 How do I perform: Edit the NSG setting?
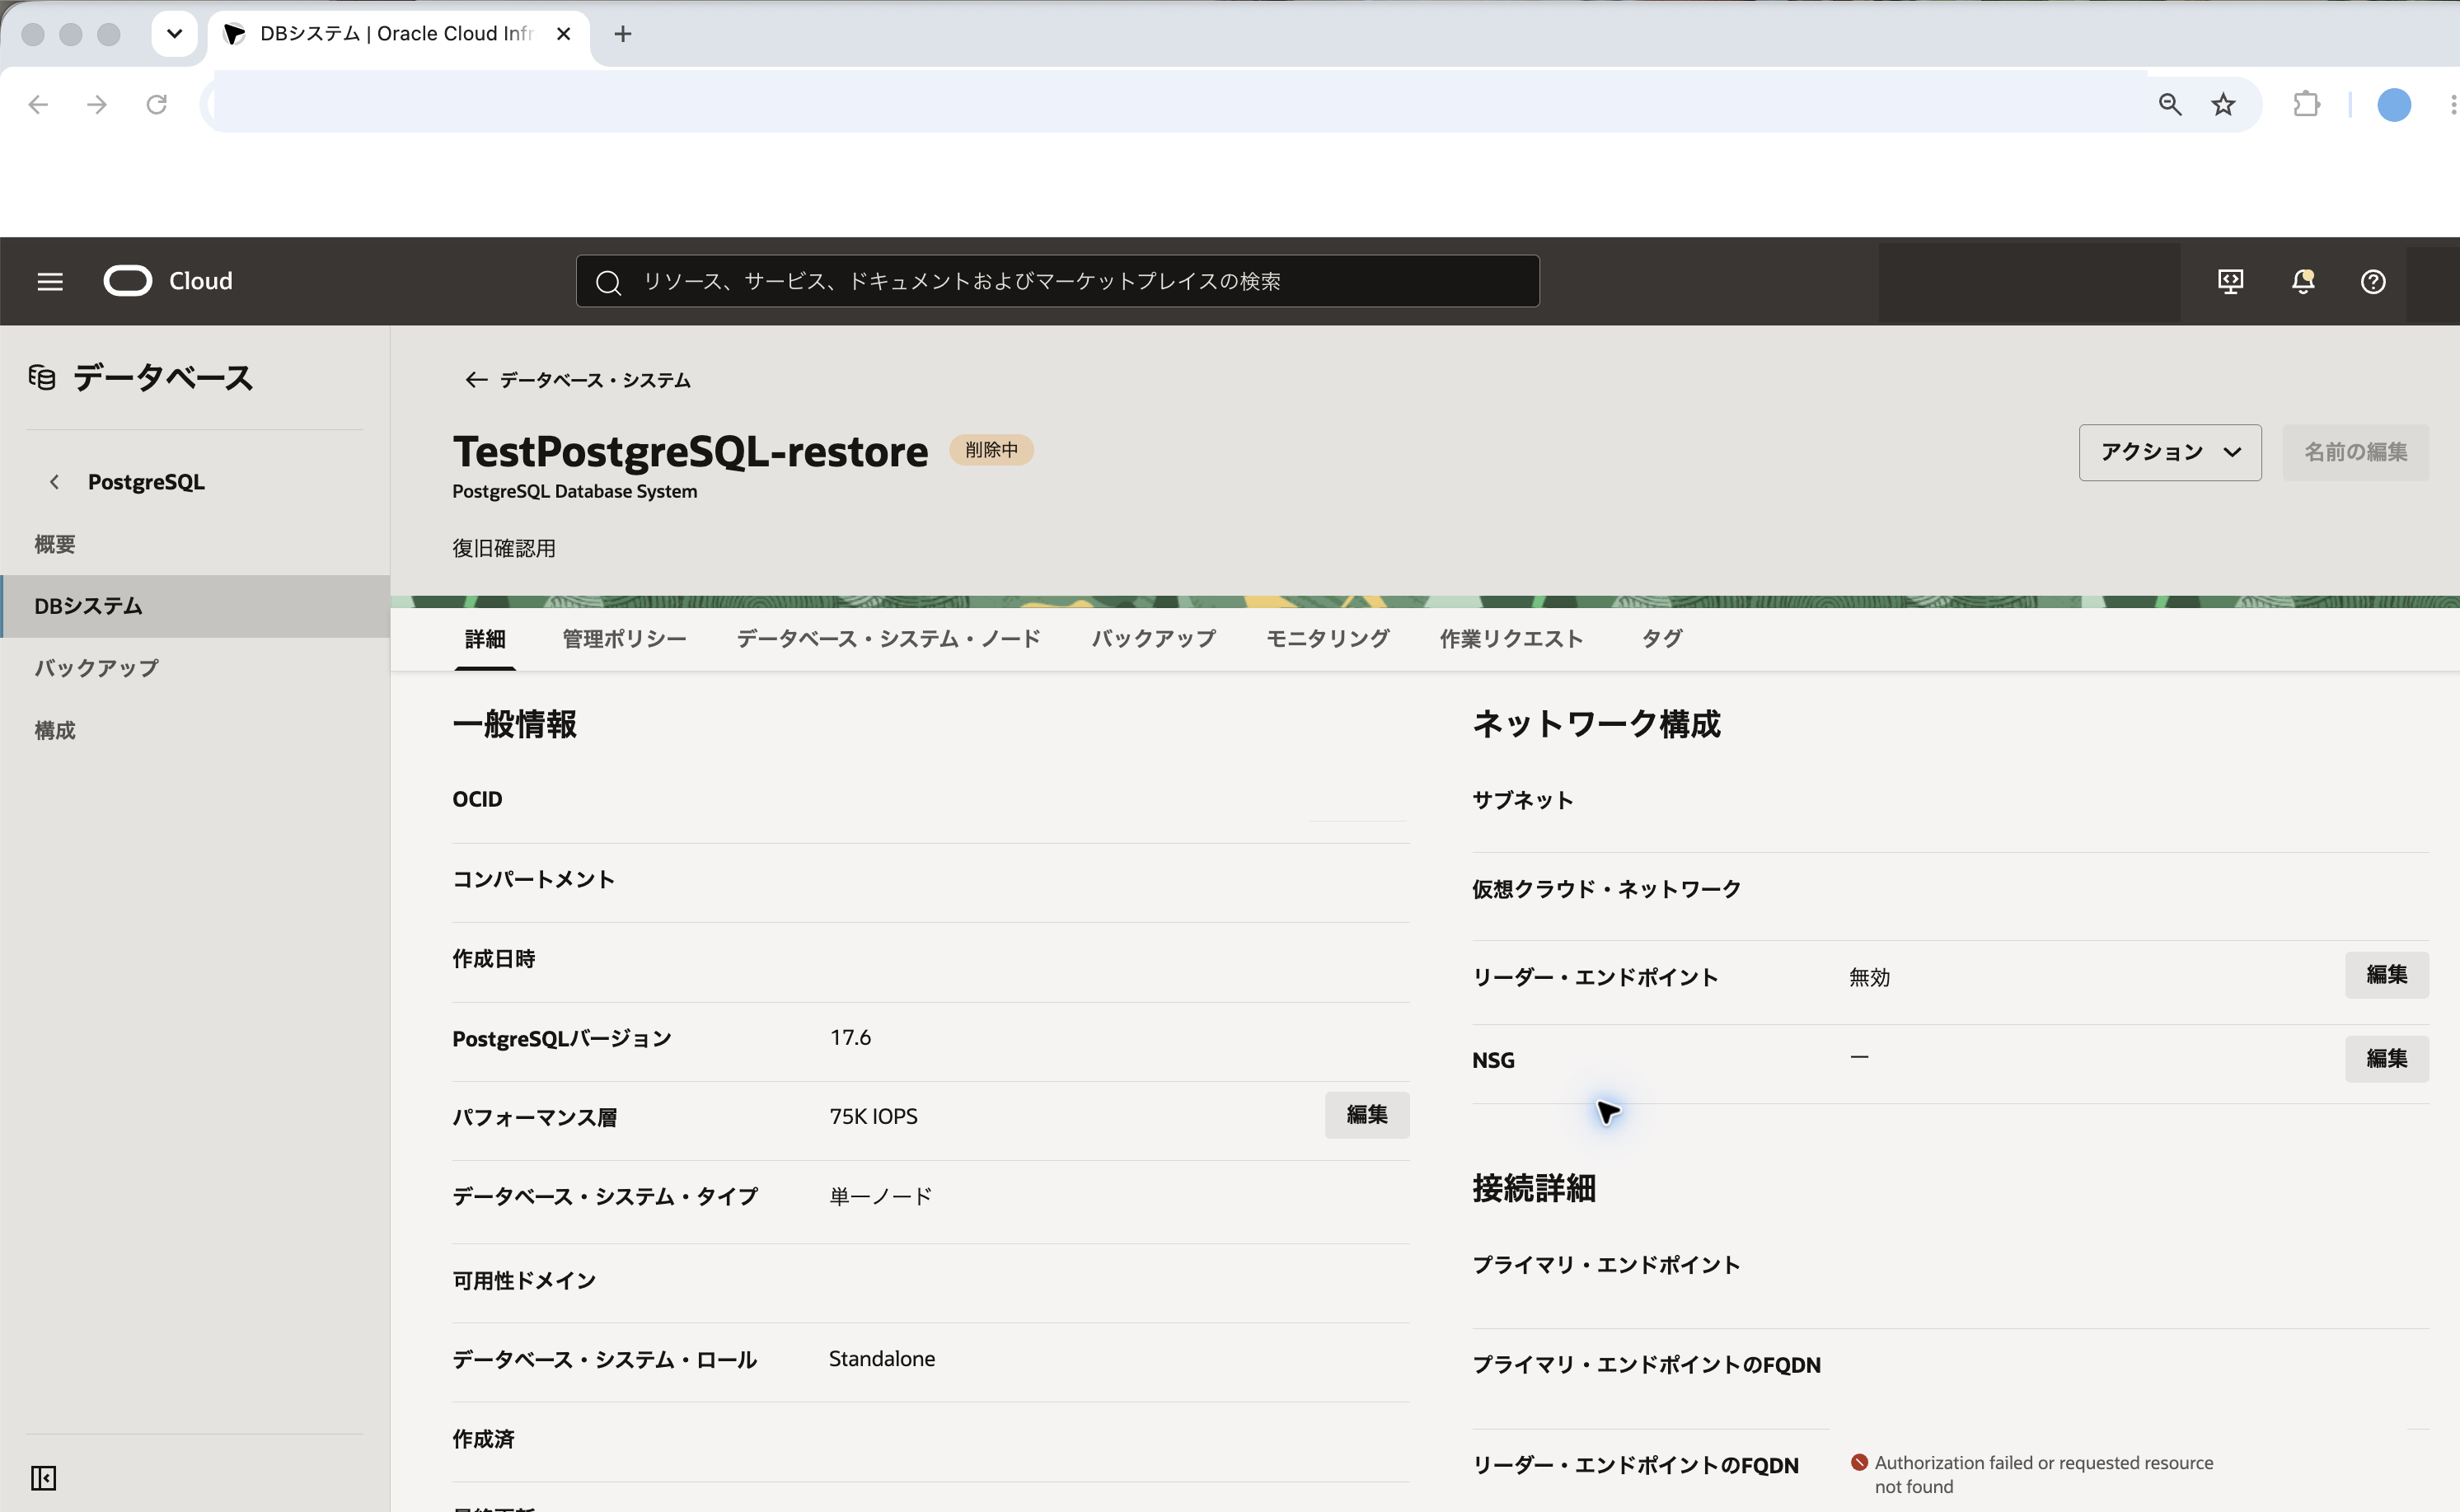2386,1058
